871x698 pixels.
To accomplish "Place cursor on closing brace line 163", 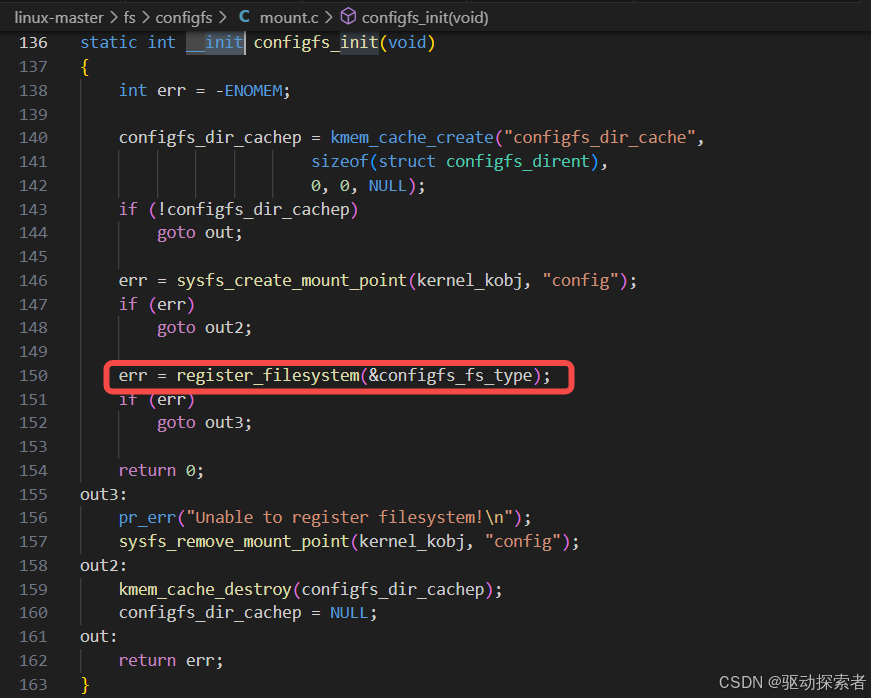I will 85,685.
